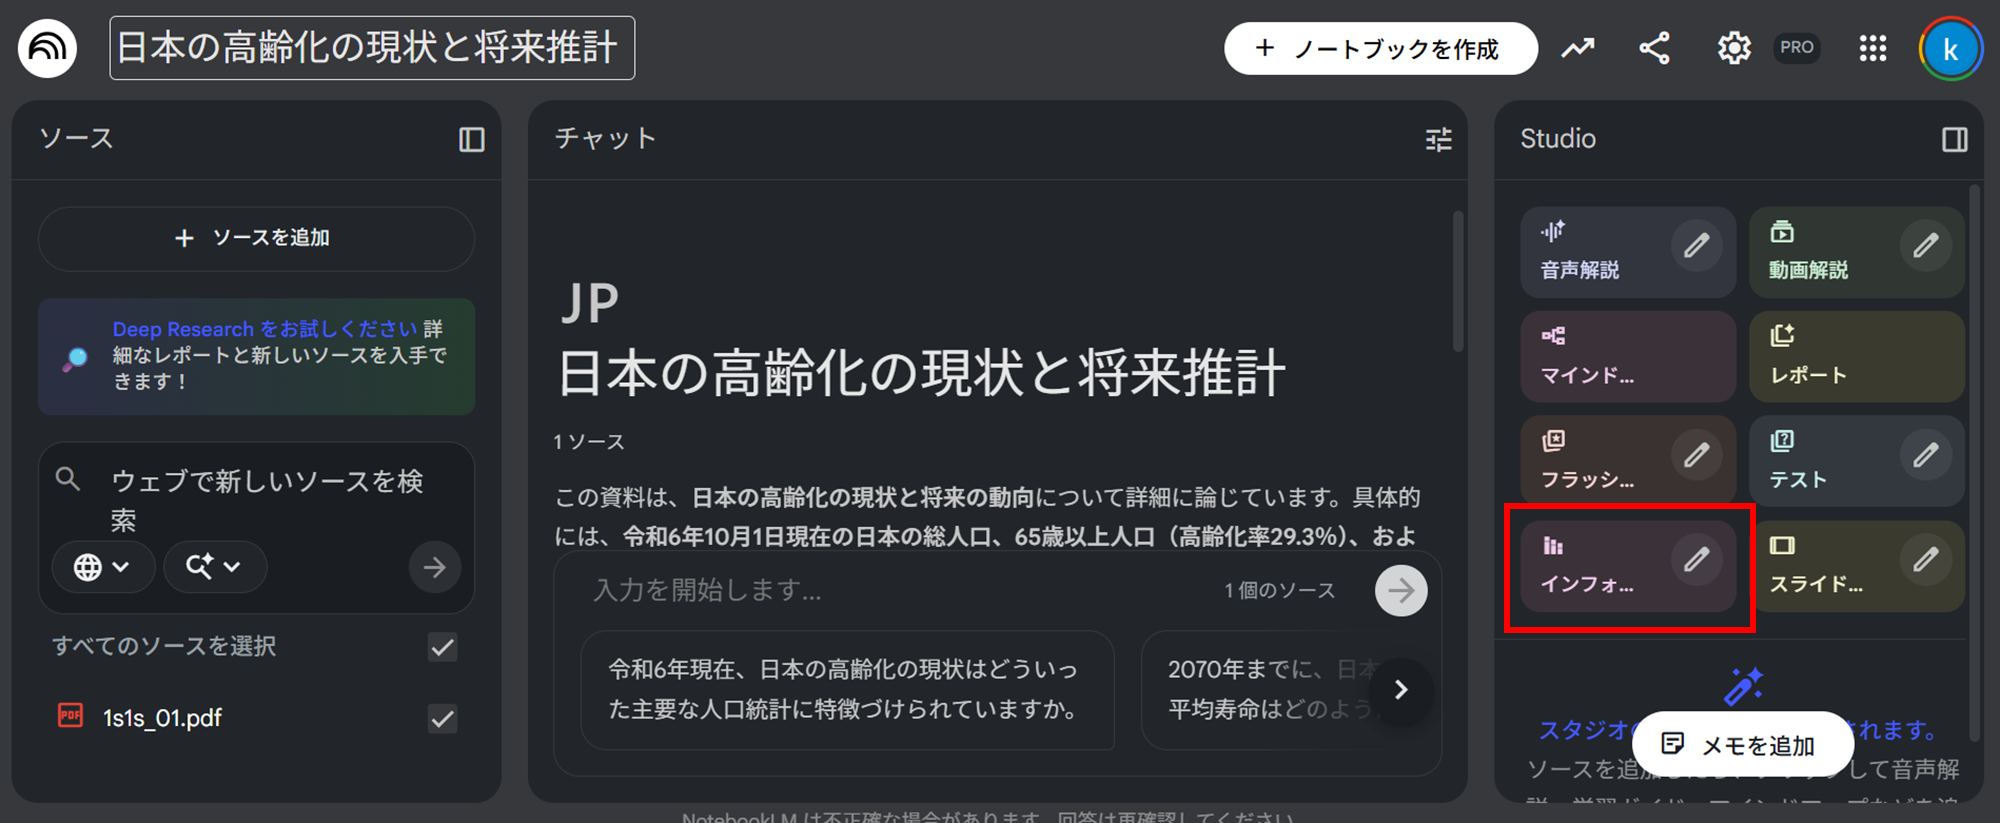Image resolution: width=2000 pixels, height=823 pixels.
Task: Click the chat message input field
Action: 880,590
